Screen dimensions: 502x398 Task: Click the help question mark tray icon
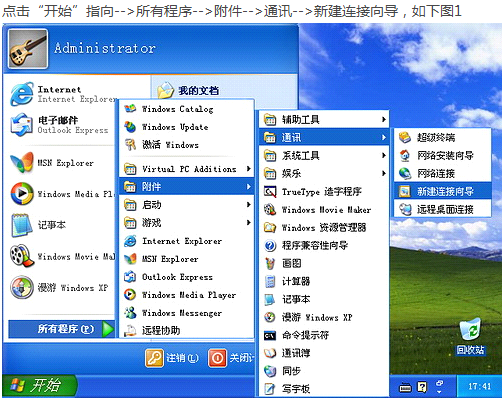[x=423, y=387]
